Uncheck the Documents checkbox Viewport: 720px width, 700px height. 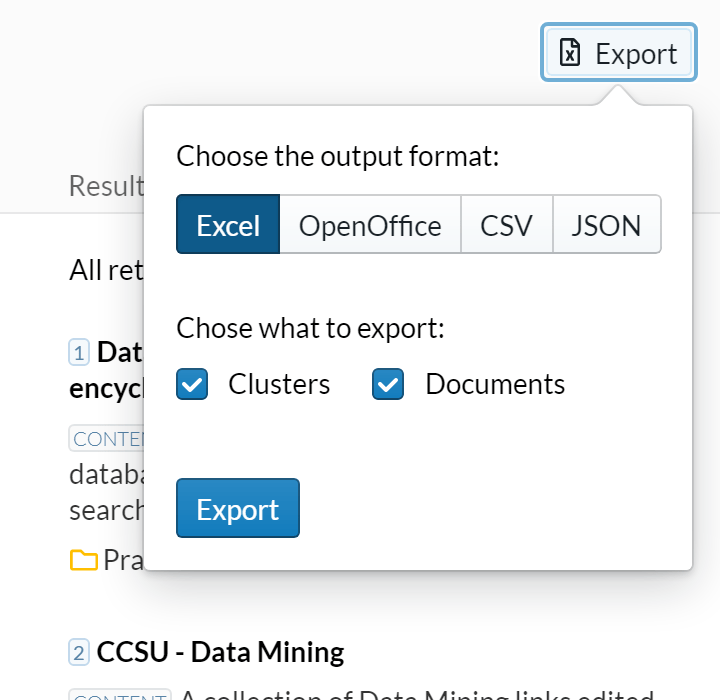coord(388,384)
